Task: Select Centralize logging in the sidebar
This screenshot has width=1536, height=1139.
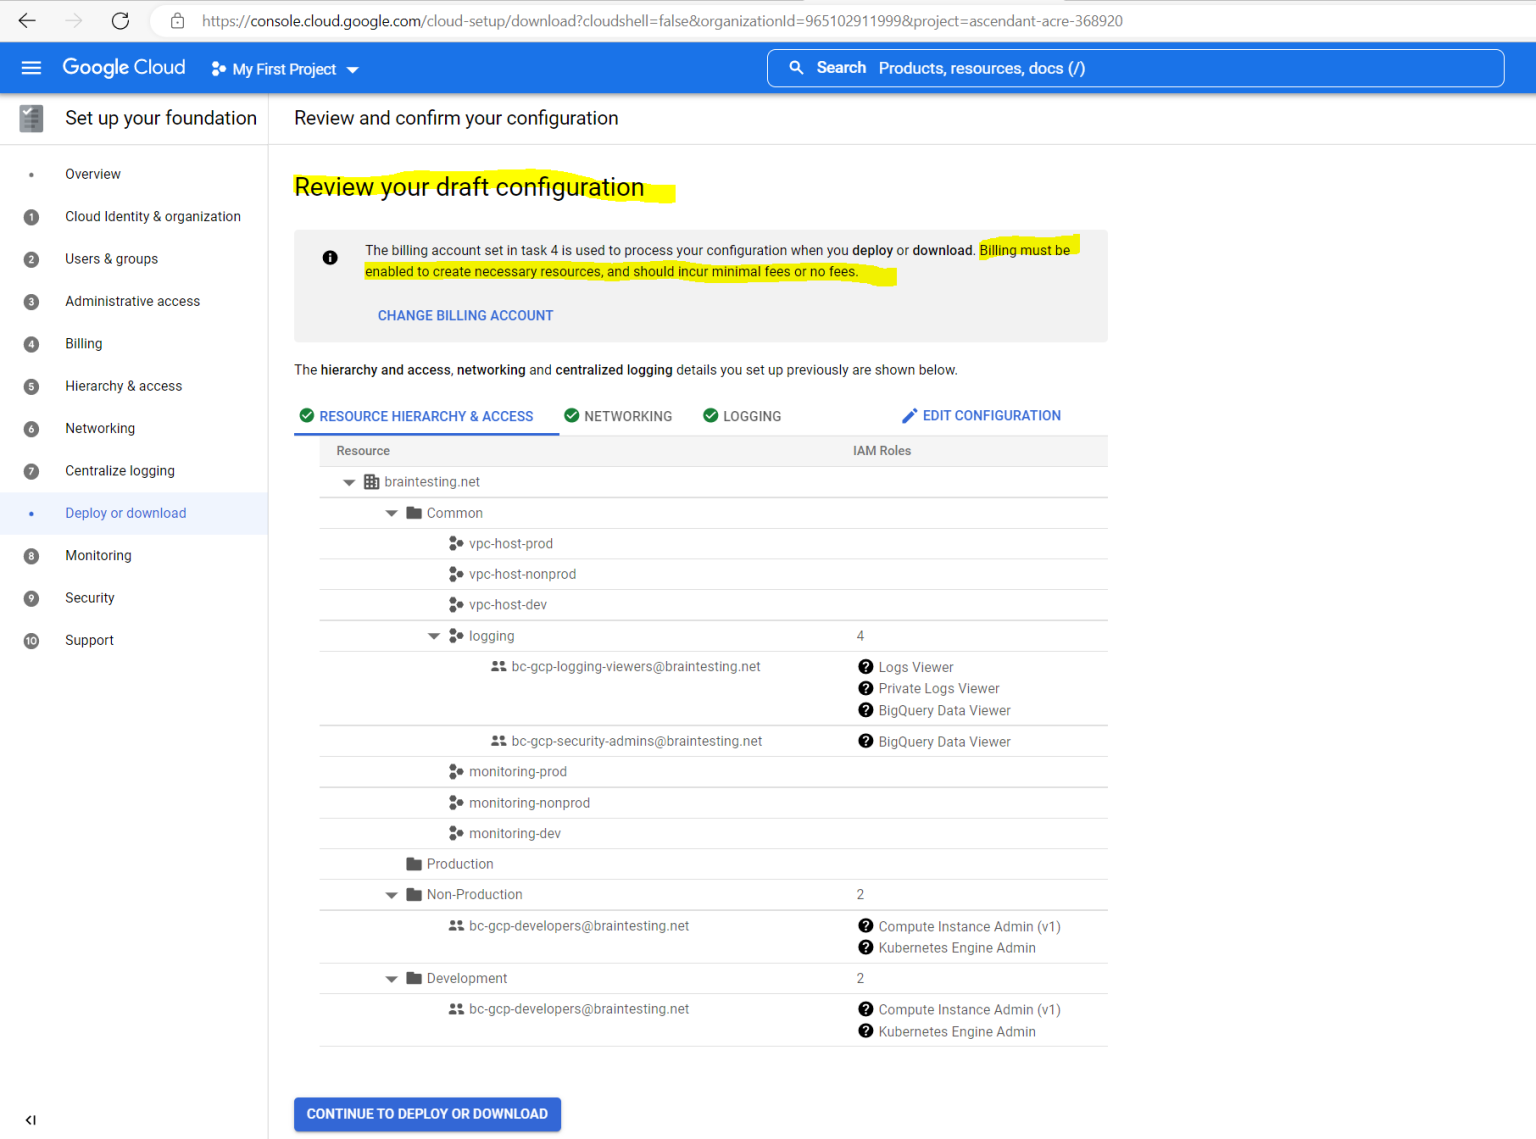Action: [x=120, y=470]
